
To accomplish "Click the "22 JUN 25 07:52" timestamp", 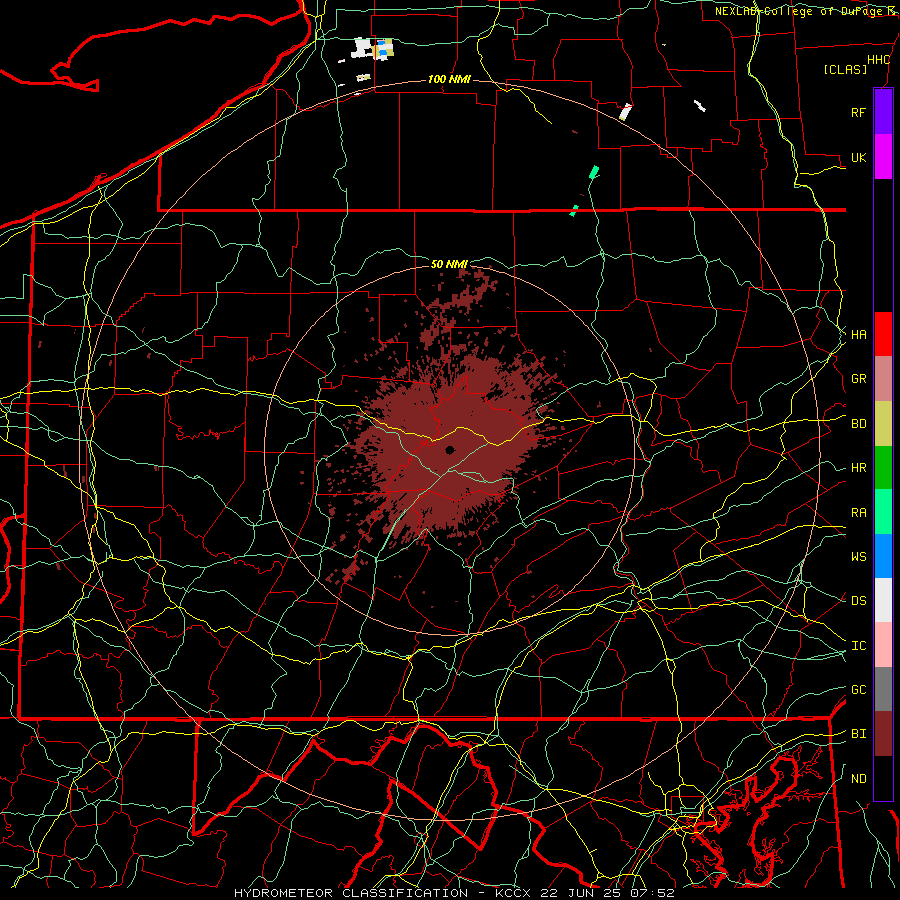I will coord(608,893).
